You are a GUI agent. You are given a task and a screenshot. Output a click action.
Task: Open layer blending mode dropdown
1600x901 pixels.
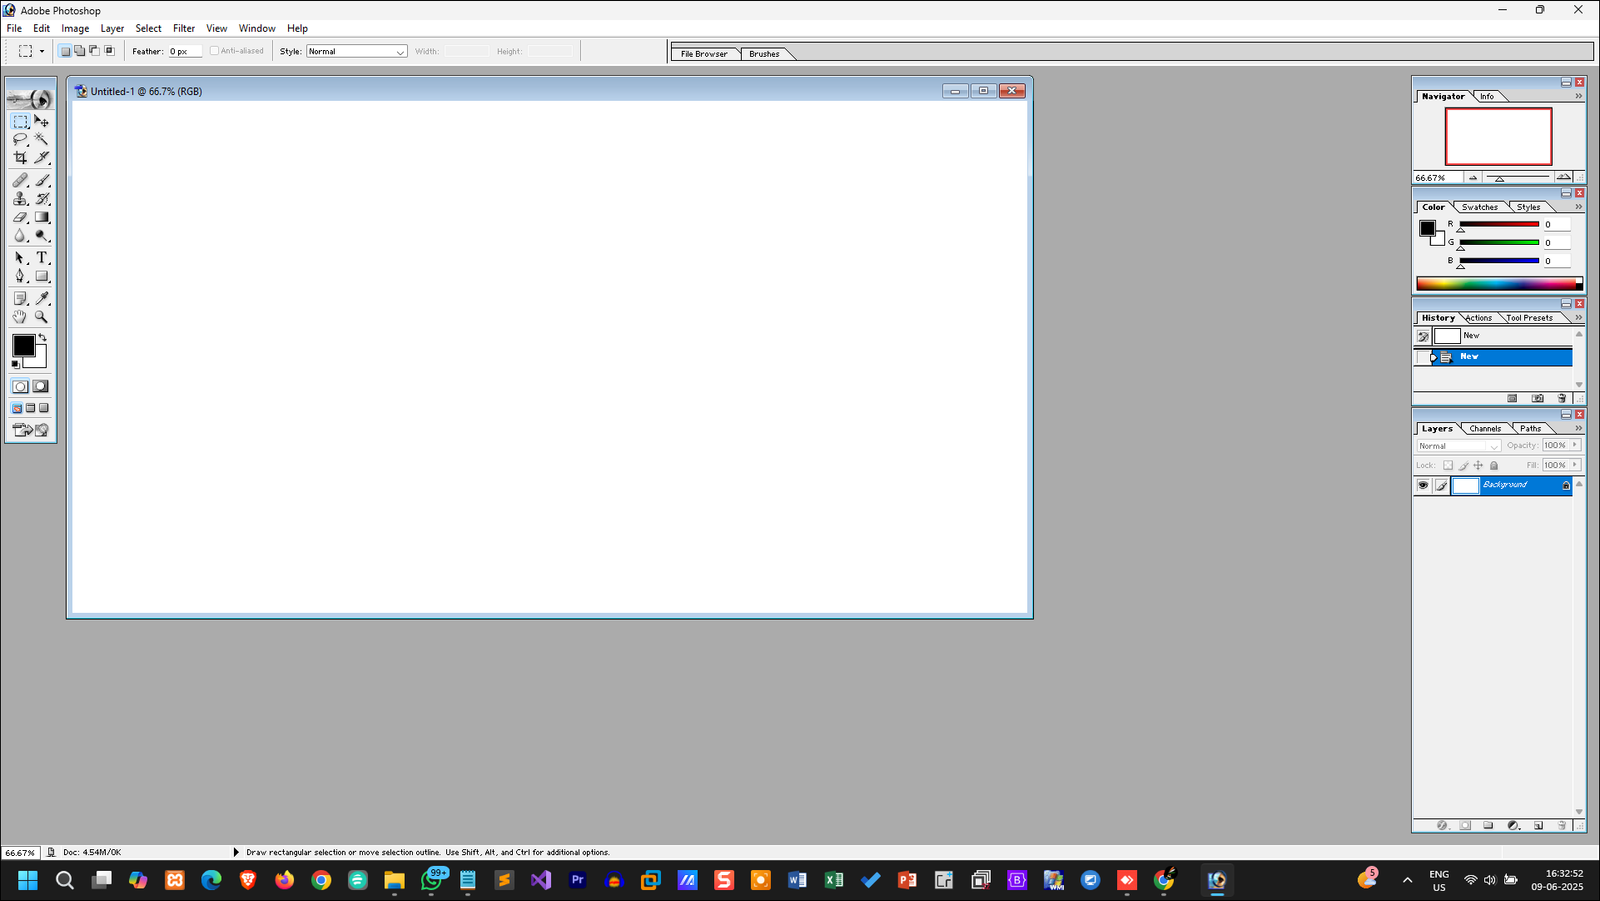[1458, 446]
